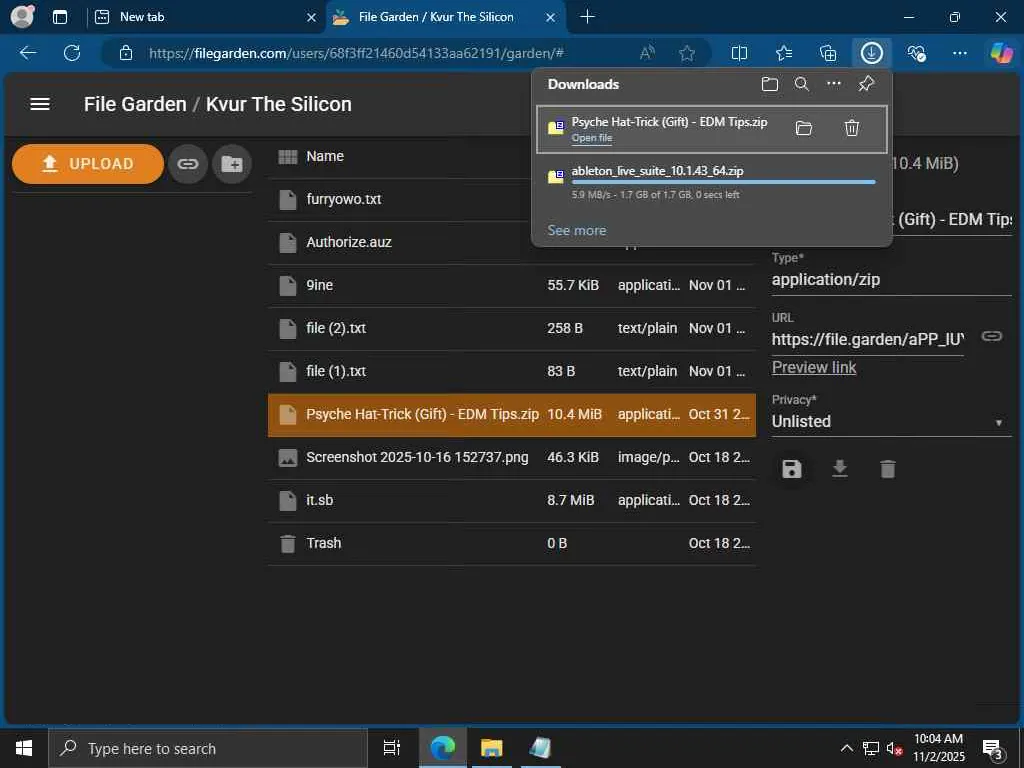Open Edge Settings and more menu
Image resolution: width=1024 pixels, height=768 pixels.
point(959,53)
